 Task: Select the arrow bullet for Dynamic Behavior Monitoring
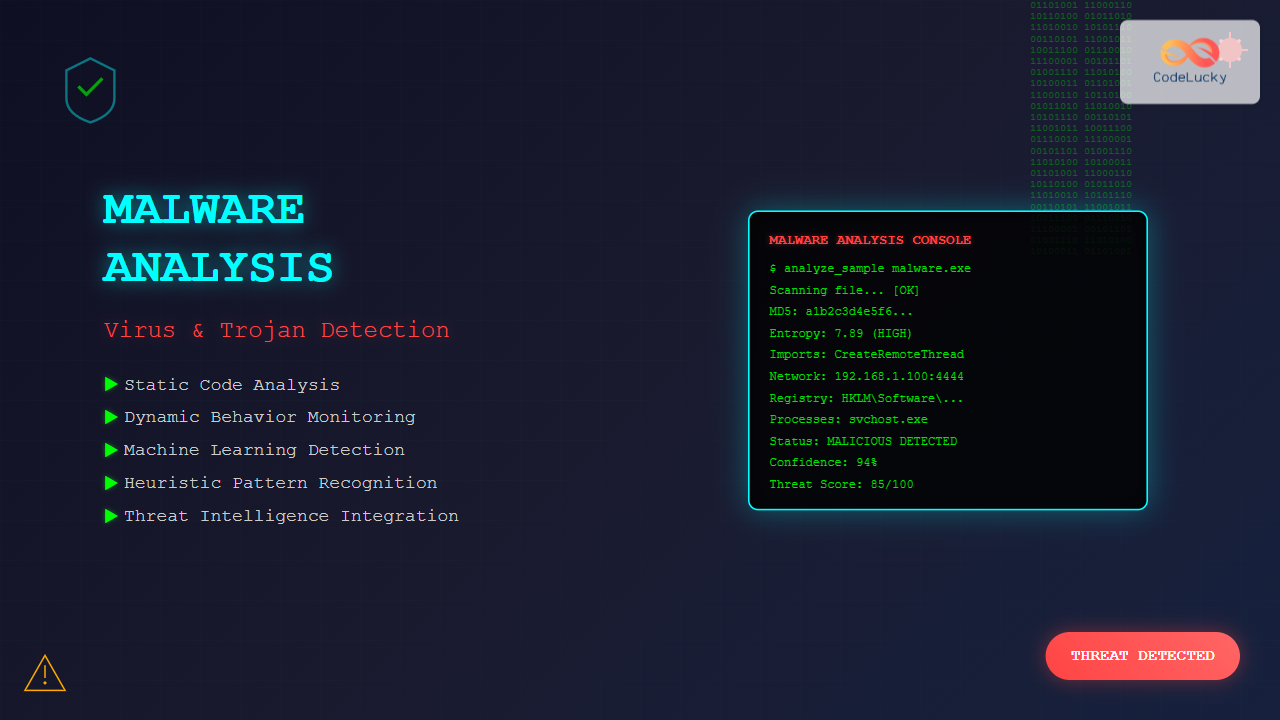click(x=111, y=417)
